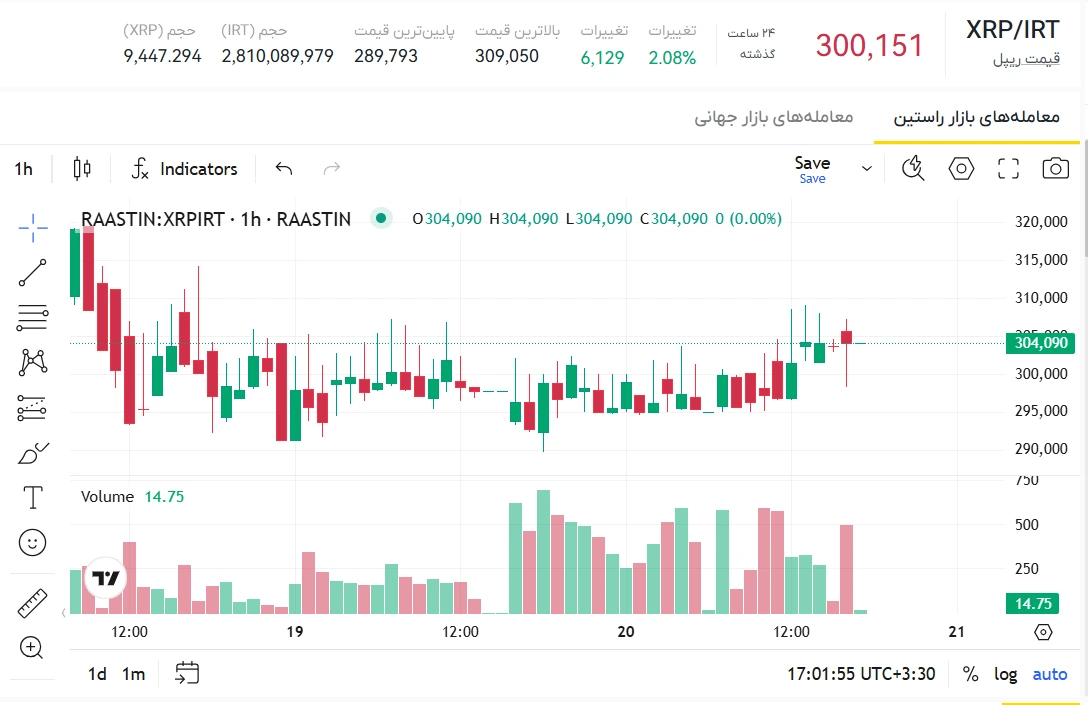Click the 14.75 volume axis label
The width and height of the screenshot is (1088, 705).
[1032, 604]
